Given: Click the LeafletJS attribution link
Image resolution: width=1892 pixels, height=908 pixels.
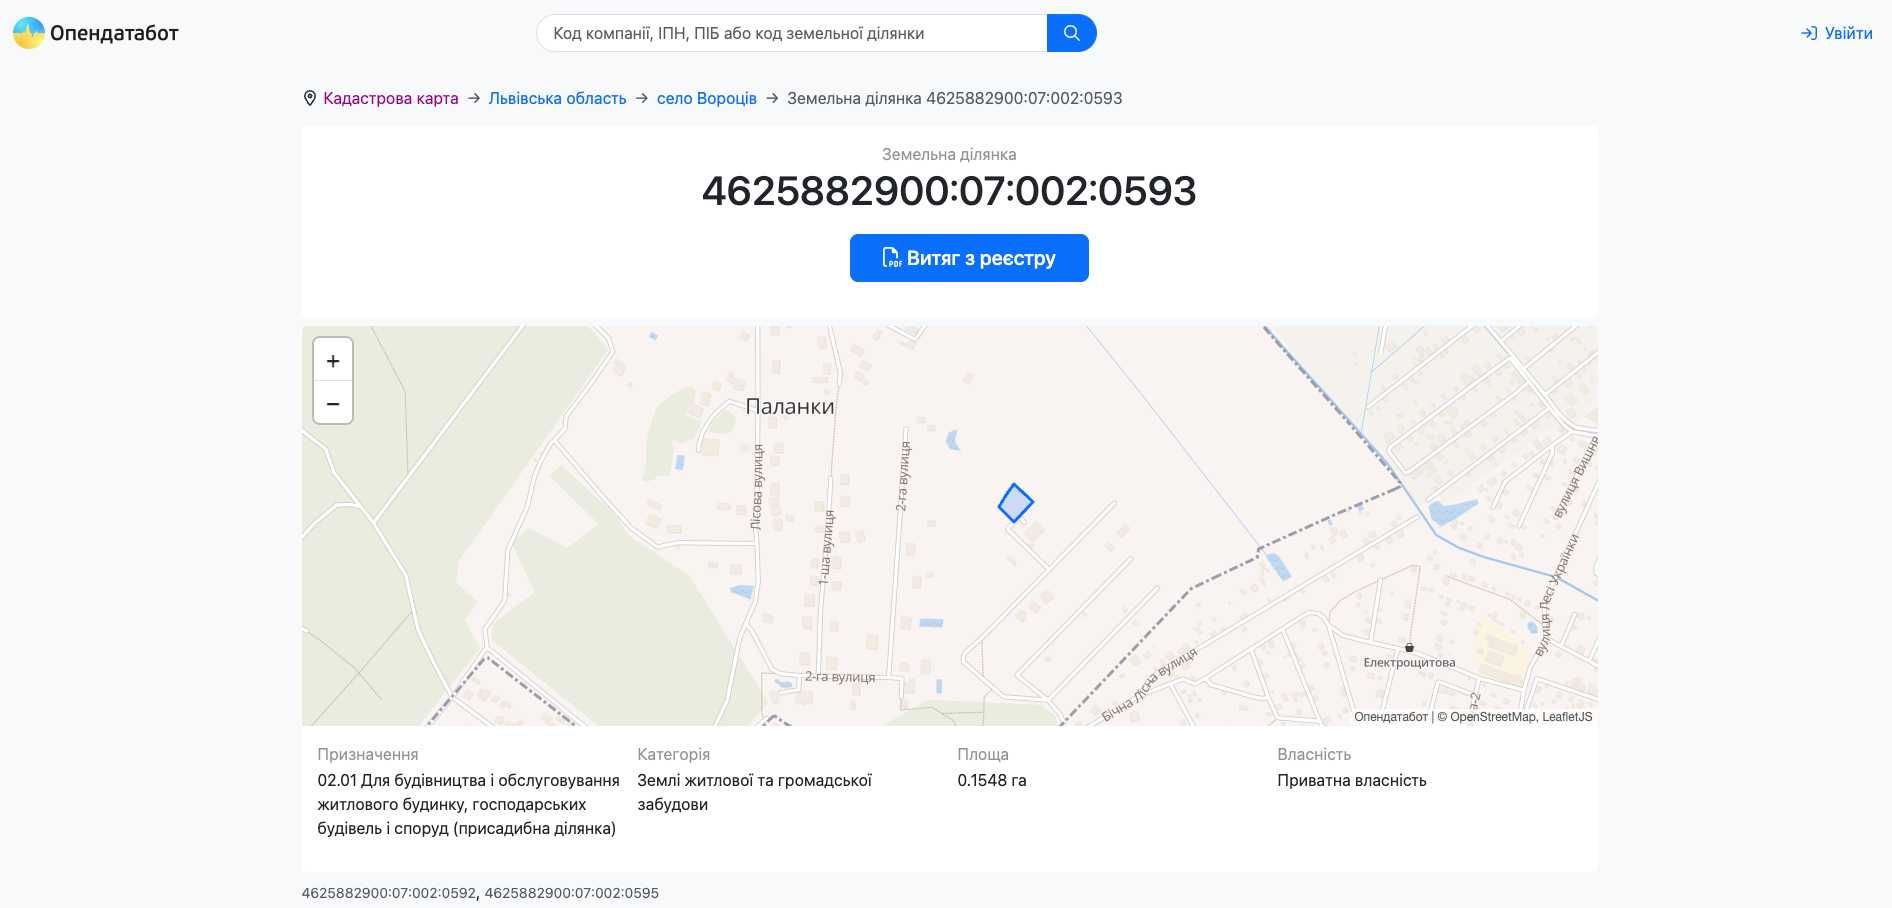Looking at the screenshot, I should pos(1567,717).
